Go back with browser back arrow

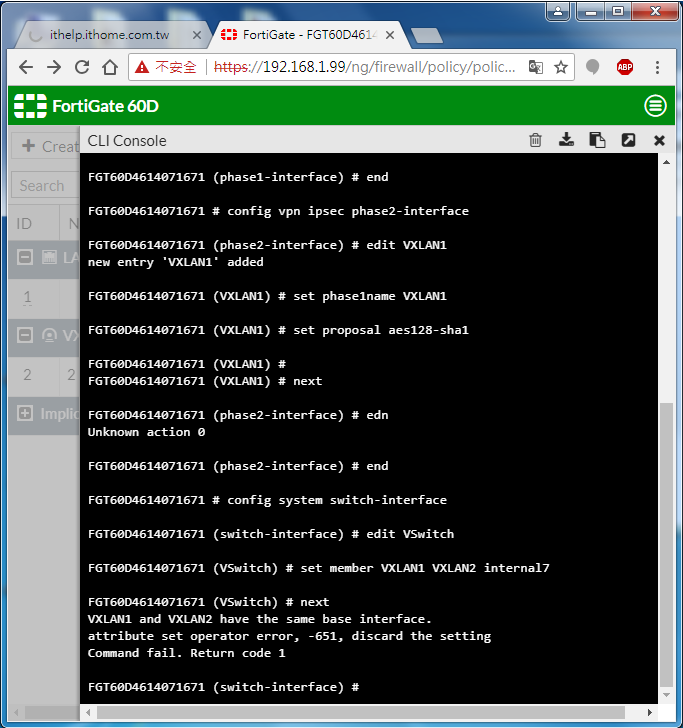26,67
